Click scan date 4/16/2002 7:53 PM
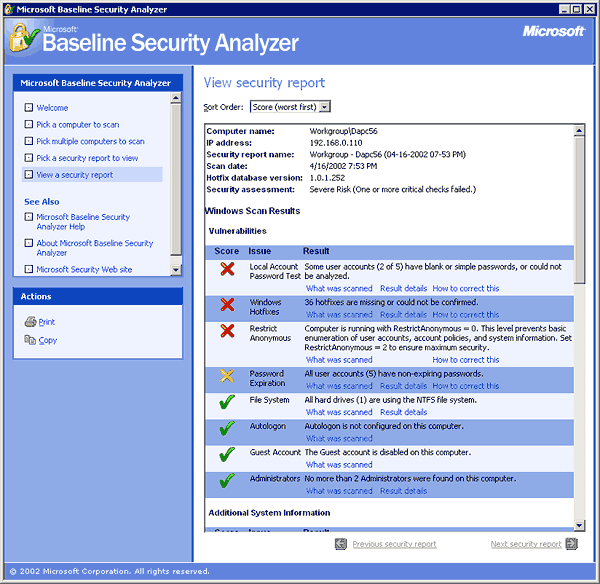Screen dimensions: 600x584 (343, 166)
